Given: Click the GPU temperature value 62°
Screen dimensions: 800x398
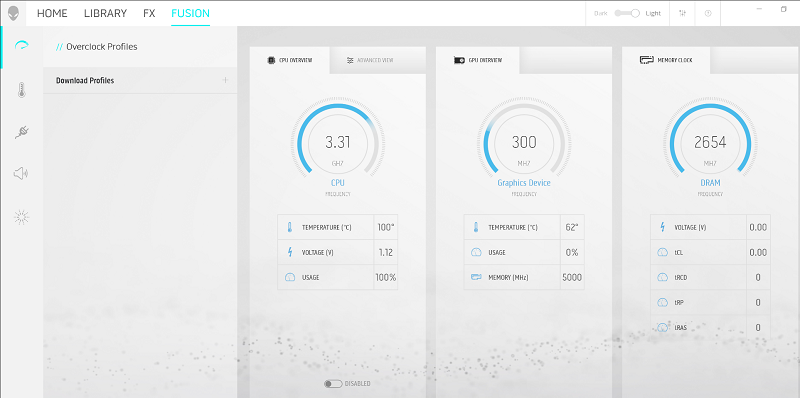Looking at the screenshot, I should [572, 227].
